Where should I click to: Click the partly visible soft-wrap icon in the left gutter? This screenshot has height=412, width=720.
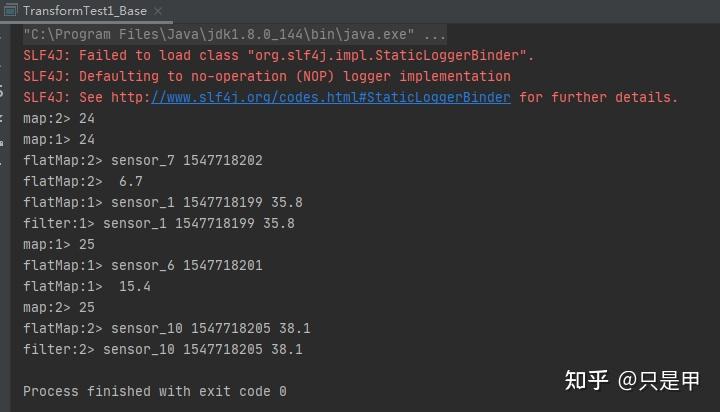(x=2, y=91)
